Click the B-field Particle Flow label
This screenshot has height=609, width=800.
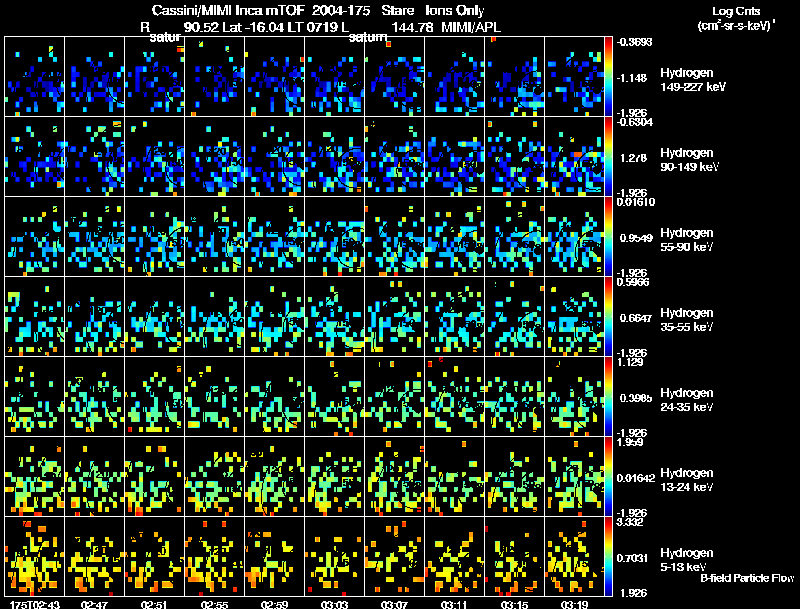click(747, 578)
